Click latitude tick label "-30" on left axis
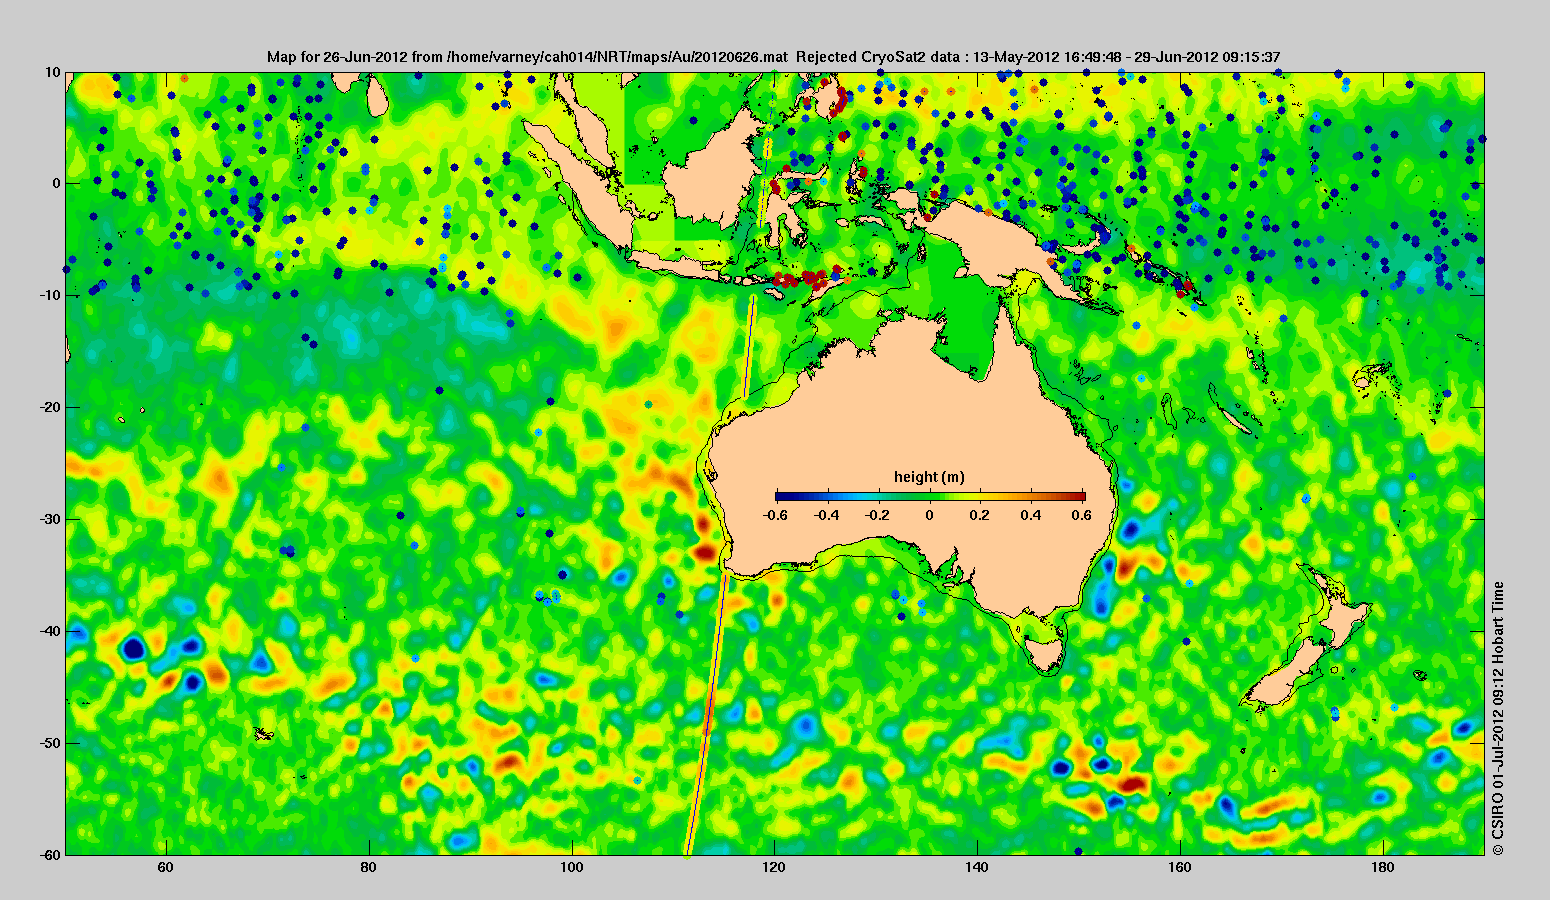 [x=50, y=520]
